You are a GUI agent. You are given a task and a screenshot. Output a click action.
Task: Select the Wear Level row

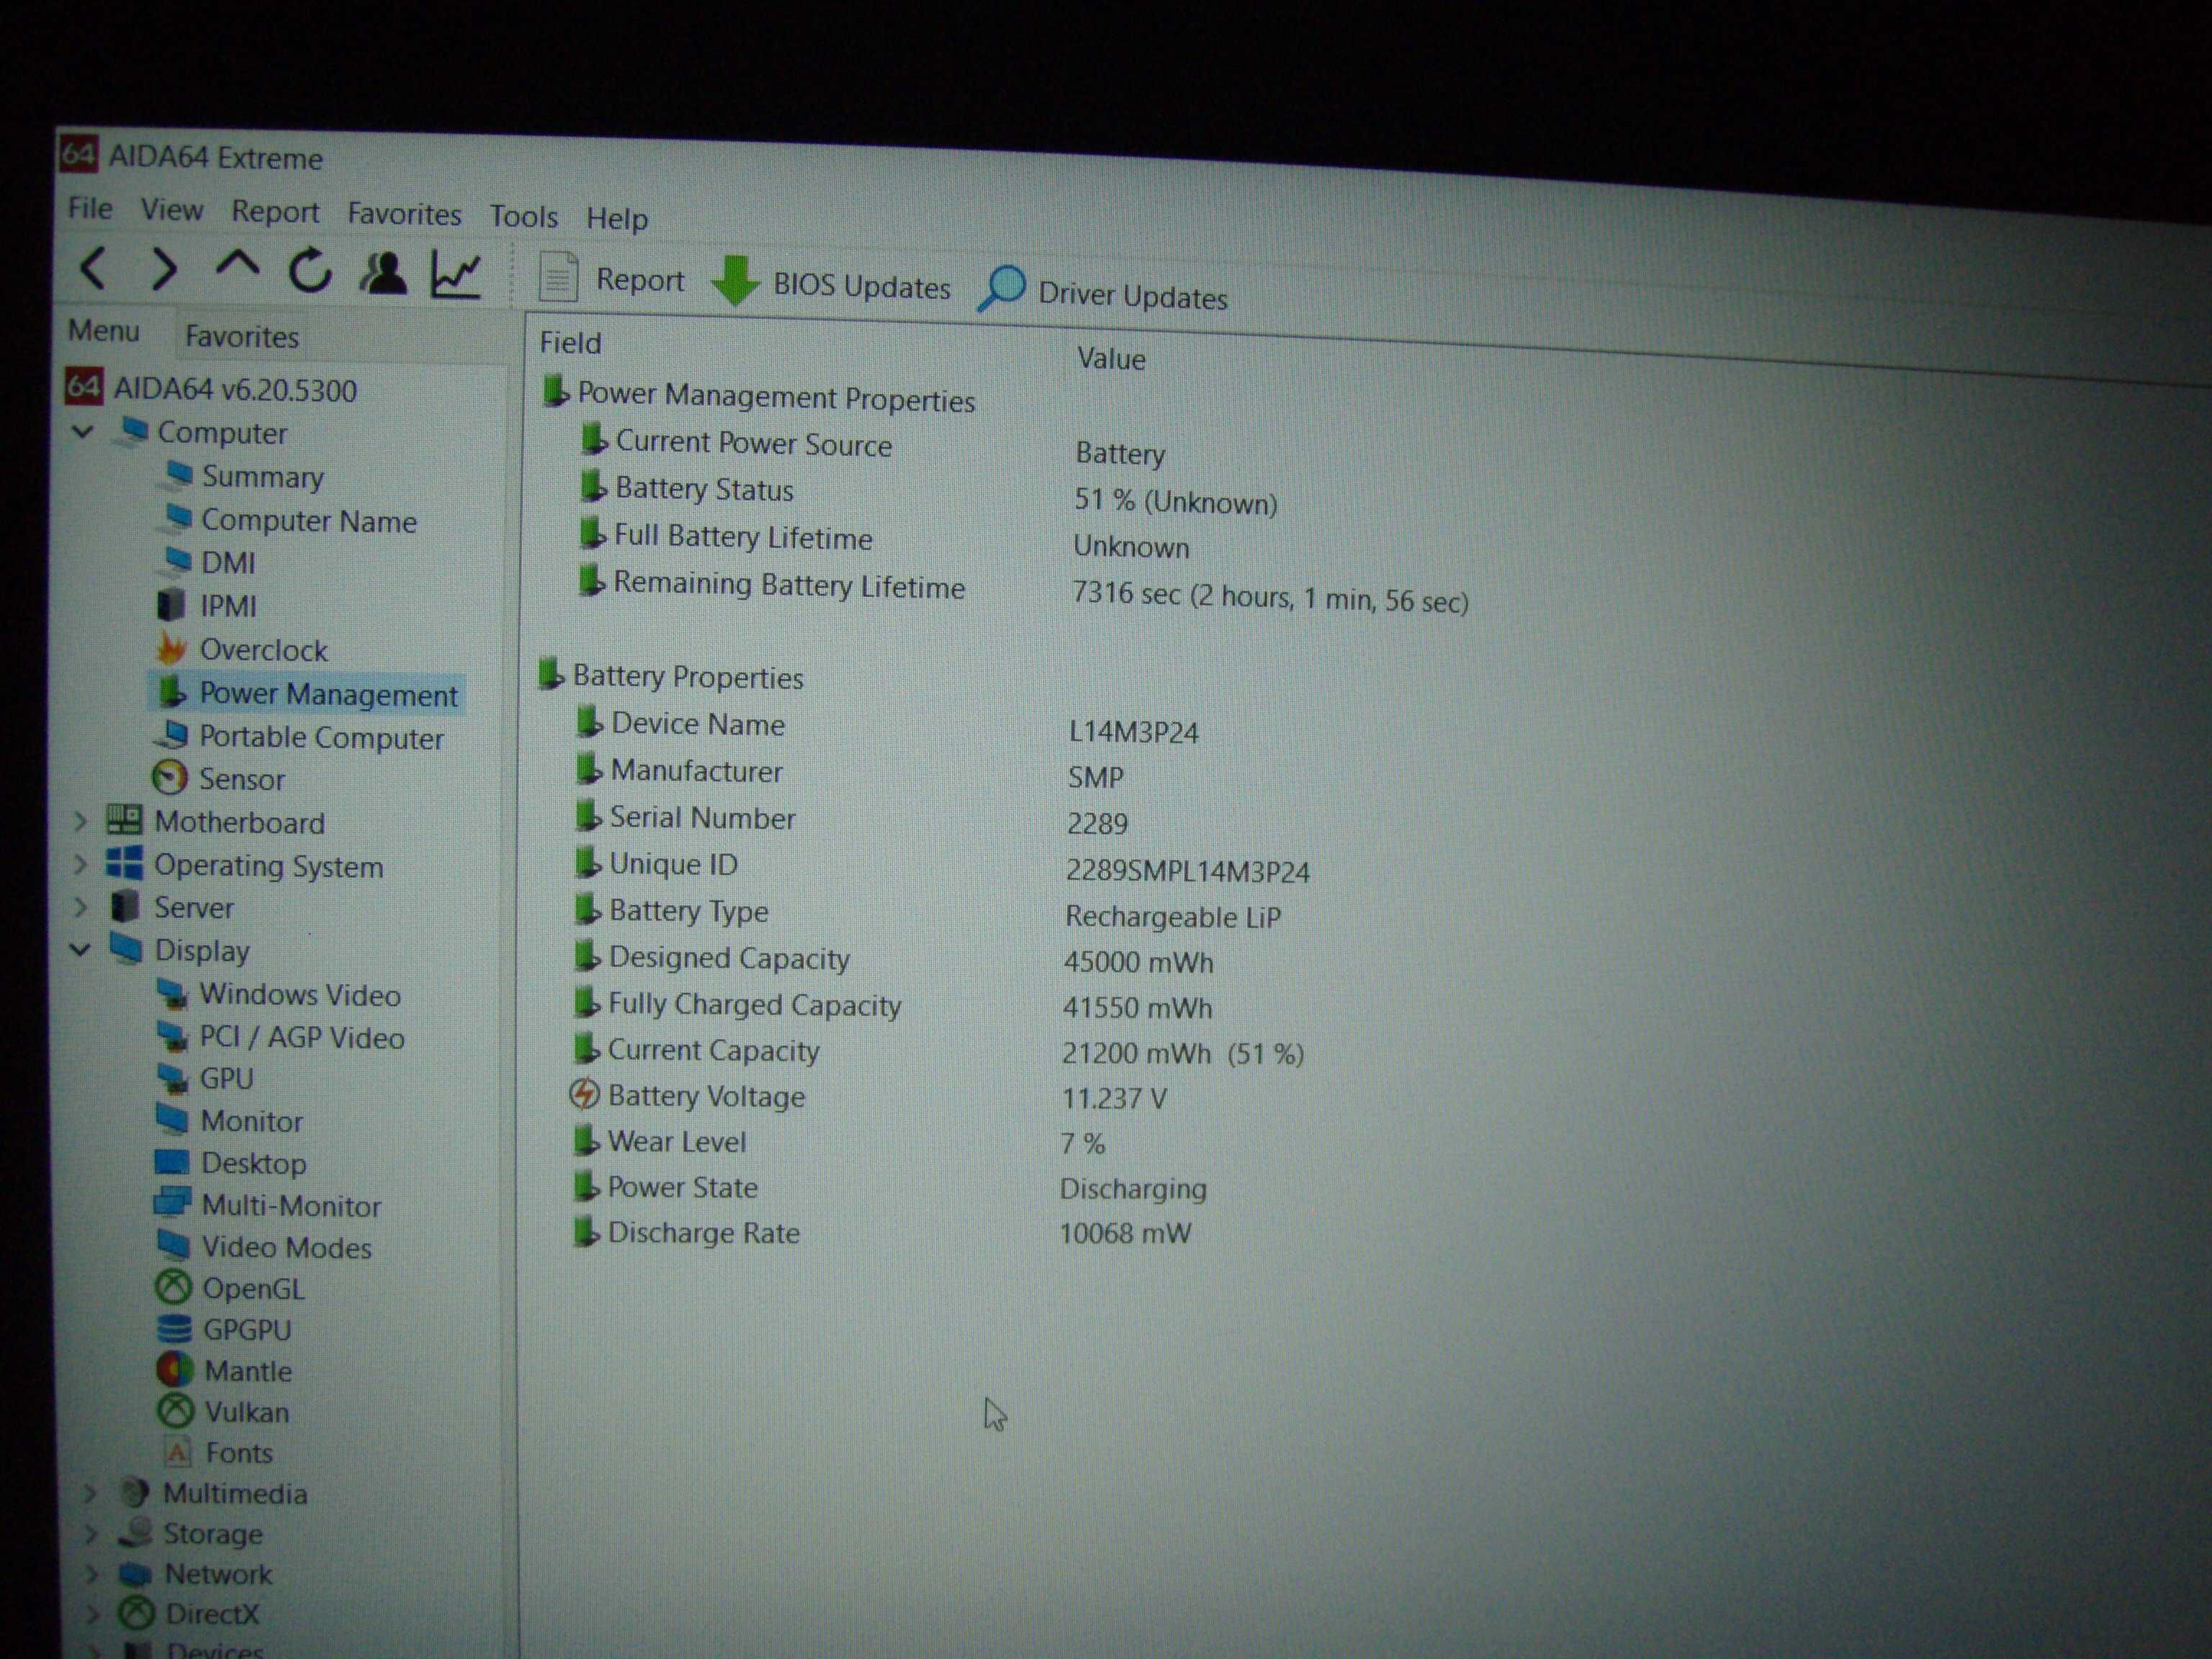click(x=838, y=1142)
